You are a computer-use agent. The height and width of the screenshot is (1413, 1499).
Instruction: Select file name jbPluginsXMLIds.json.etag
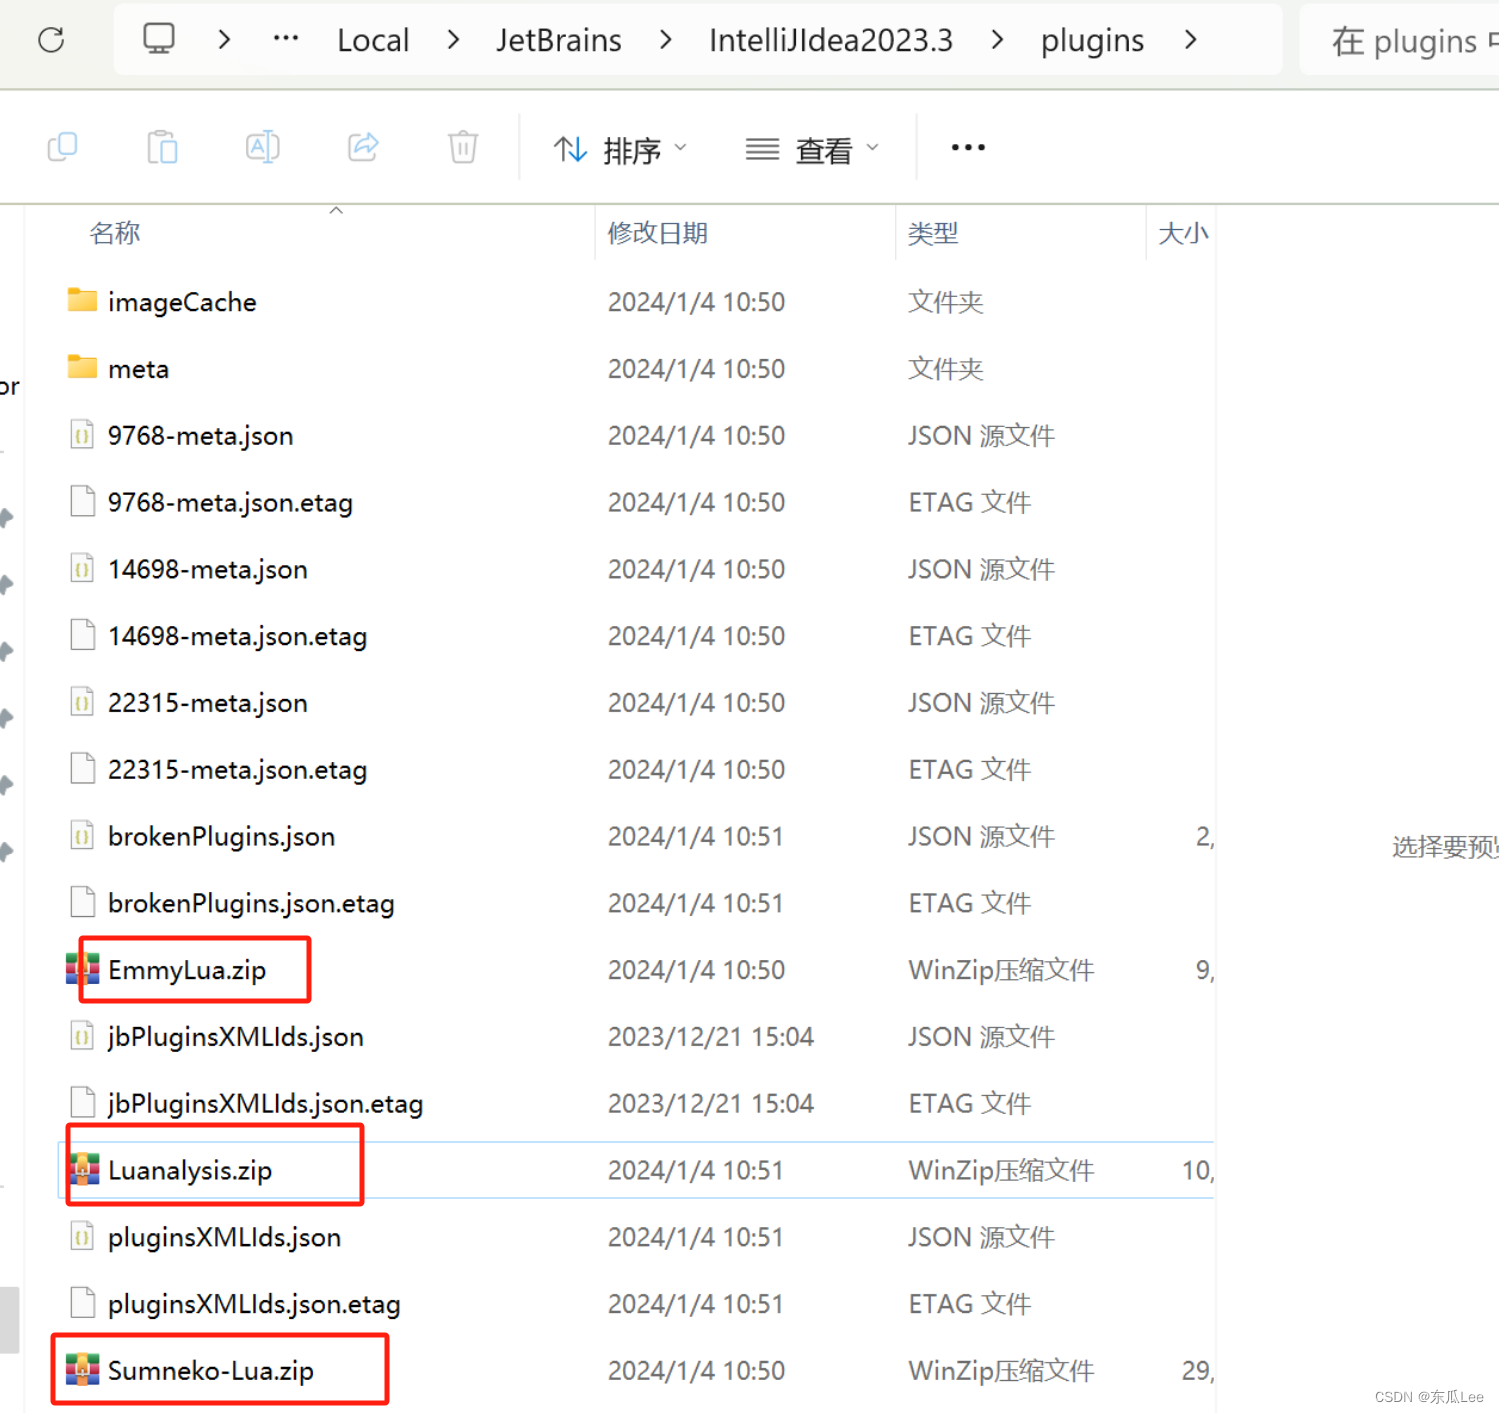point(265,1104)
